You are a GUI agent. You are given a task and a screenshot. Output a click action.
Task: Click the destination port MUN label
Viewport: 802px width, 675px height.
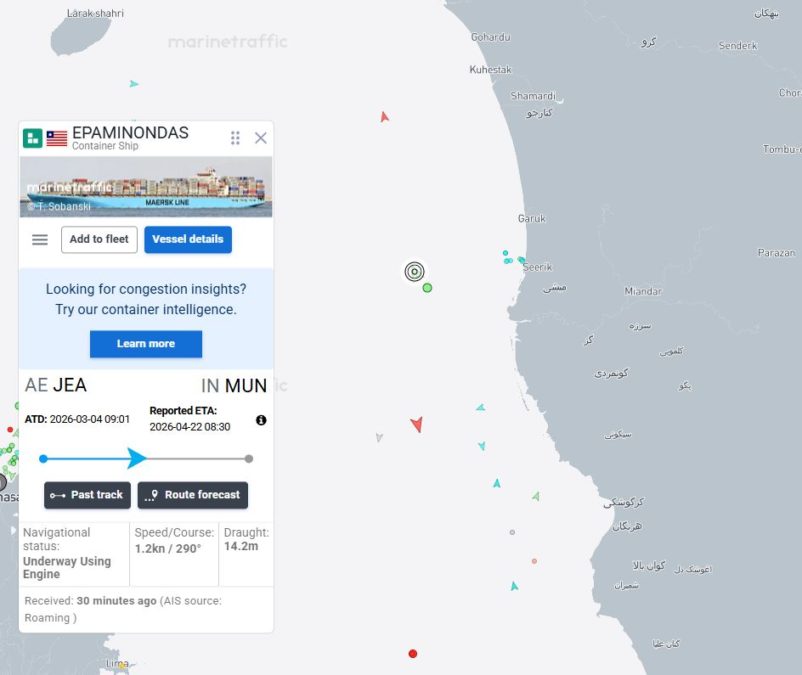(x=245, y=386)
